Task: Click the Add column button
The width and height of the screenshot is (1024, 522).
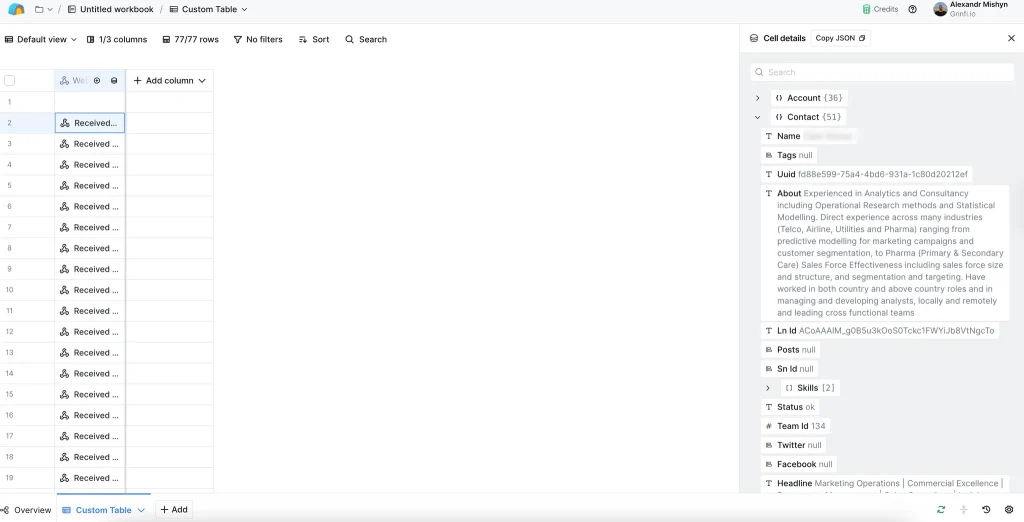Action: point(169,80)
